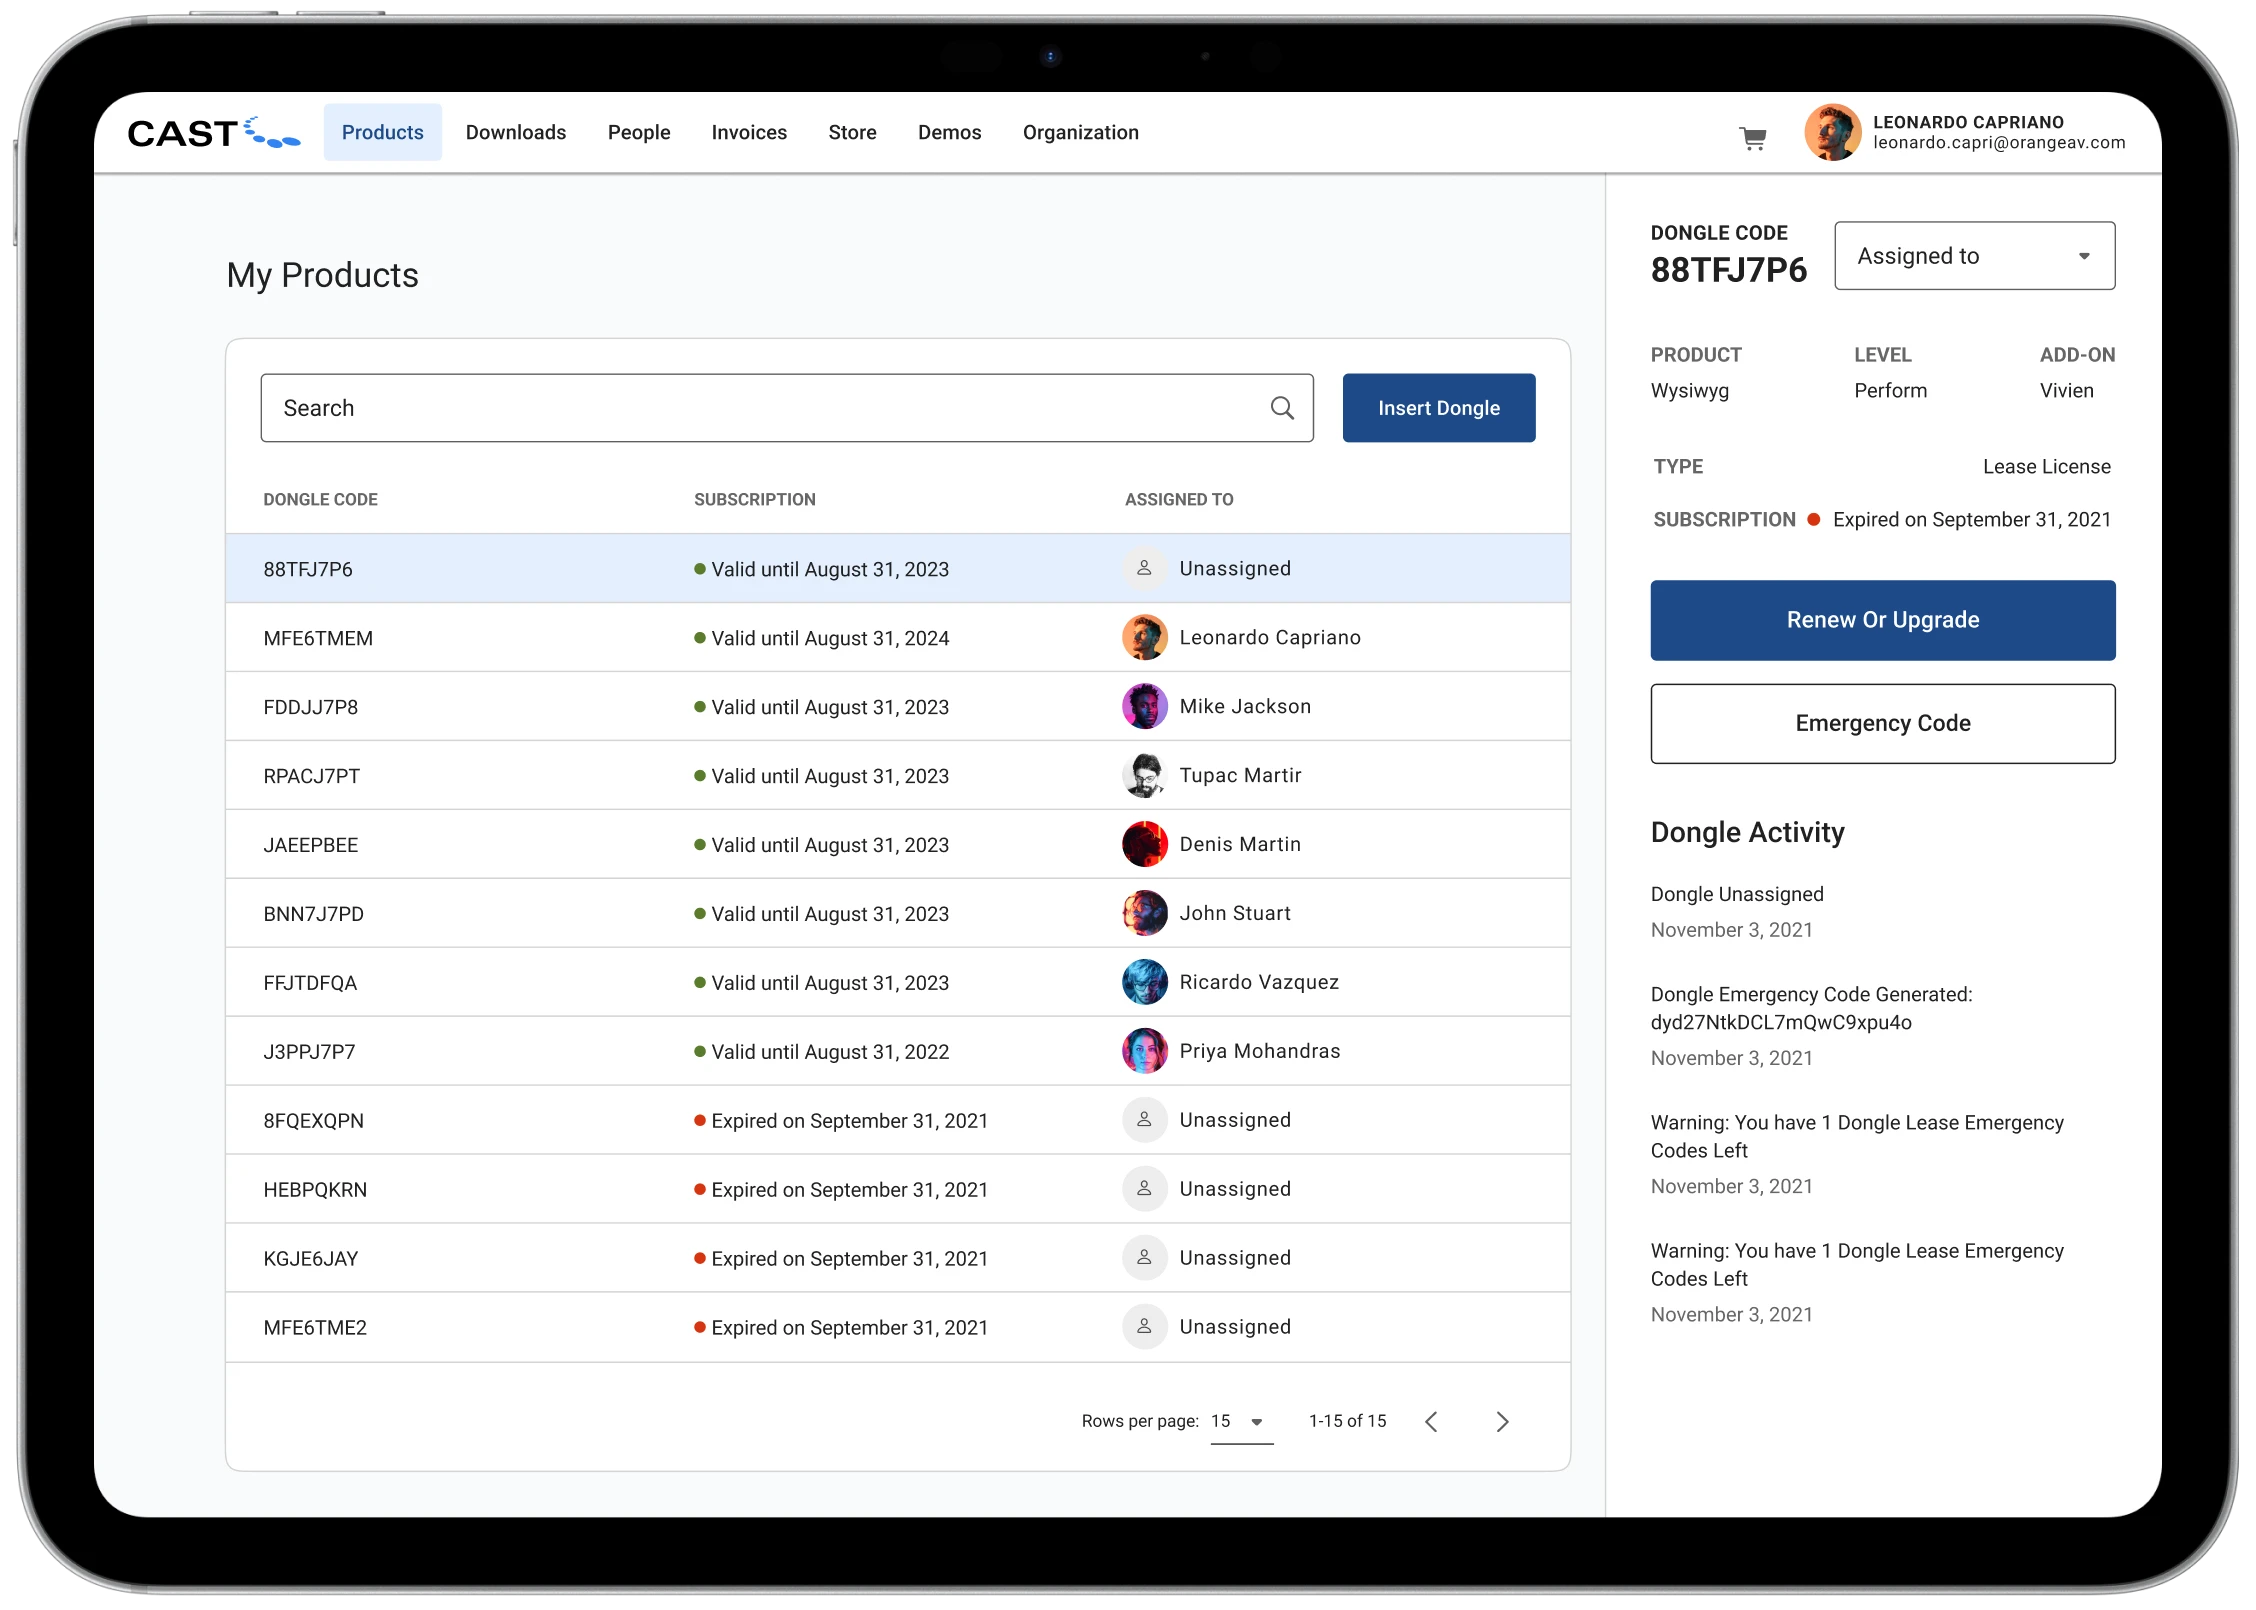The width and height of the screenshot is (2256, 1610).
Task: Click Mike Jackson's avatar in the table
Action: (1145, 707)
